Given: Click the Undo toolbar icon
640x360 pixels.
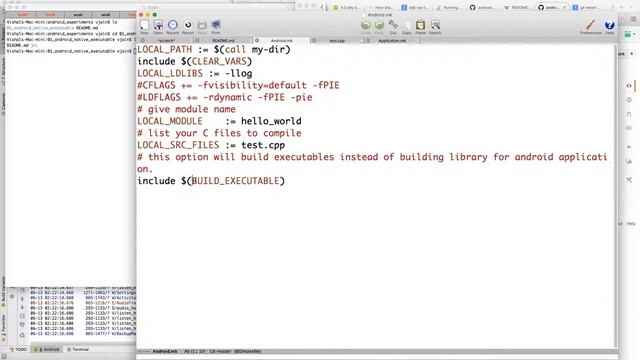Looking at the screenshot, I should pyautogui.click(x=366, y=27).
